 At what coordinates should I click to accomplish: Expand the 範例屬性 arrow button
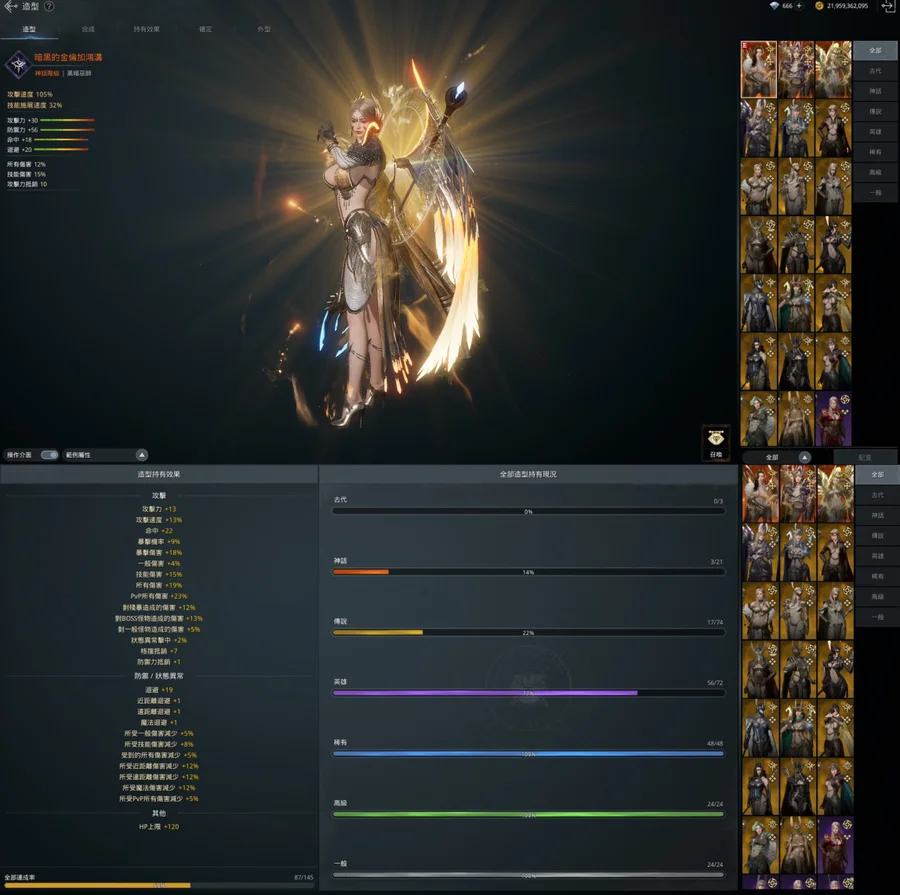[142, 455]
